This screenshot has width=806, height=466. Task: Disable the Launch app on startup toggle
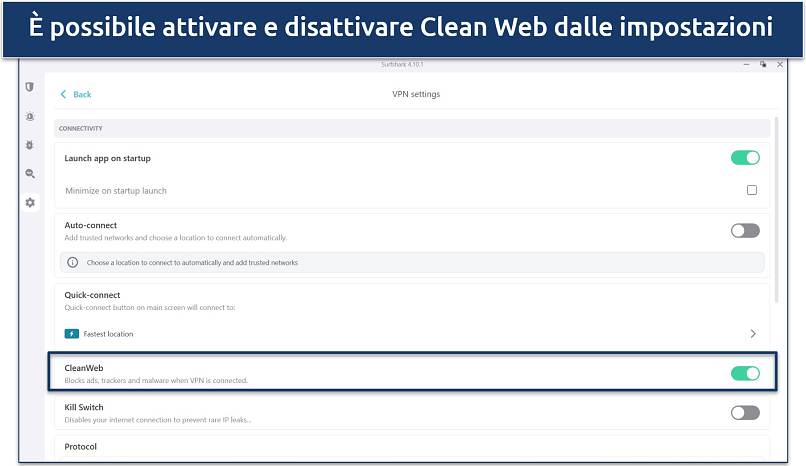[x=745, y=158]
